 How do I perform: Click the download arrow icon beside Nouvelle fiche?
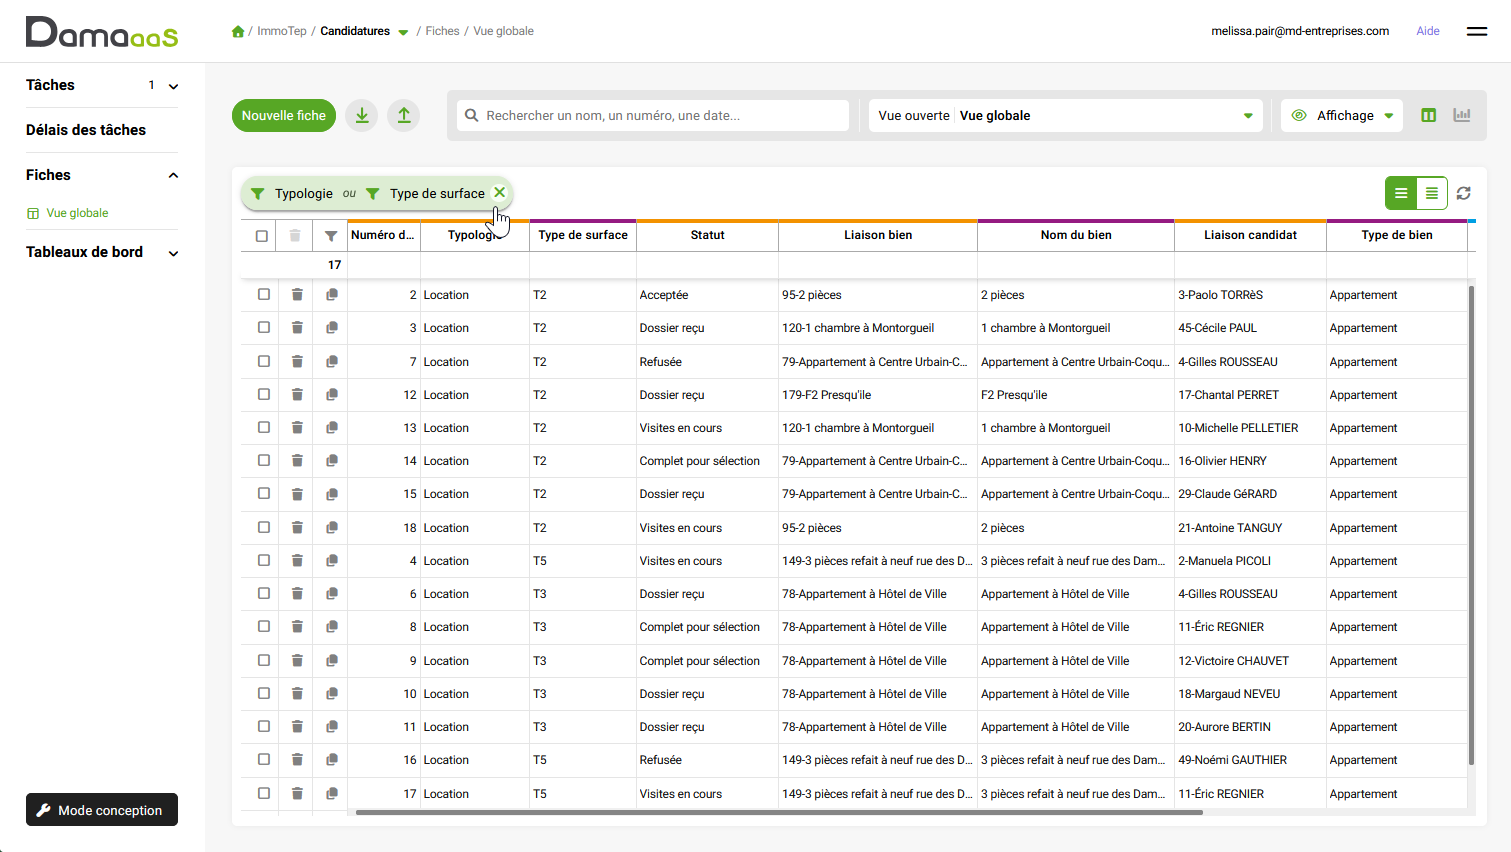coord(362,115)
